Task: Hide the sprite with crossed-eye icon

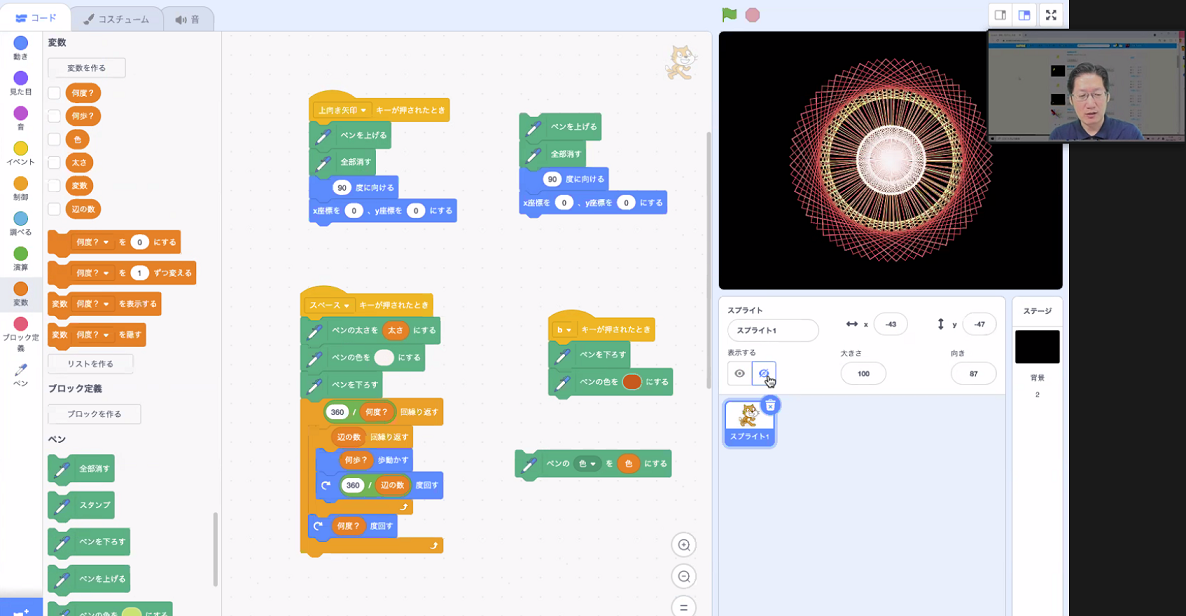Action: [764, 373]
